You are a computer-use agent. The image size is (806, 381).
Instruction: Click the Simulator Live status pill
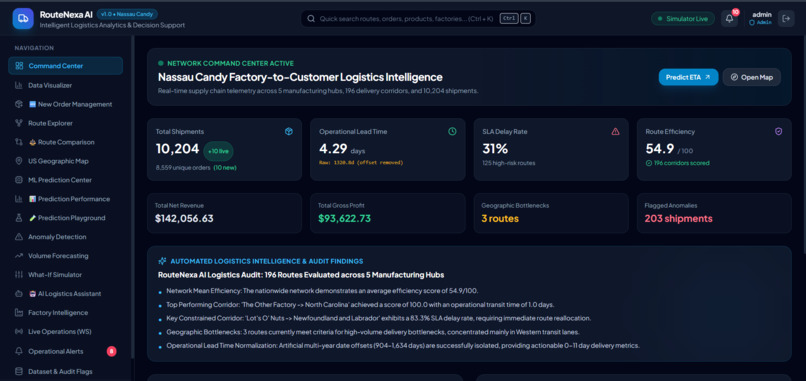click(683, 19)
